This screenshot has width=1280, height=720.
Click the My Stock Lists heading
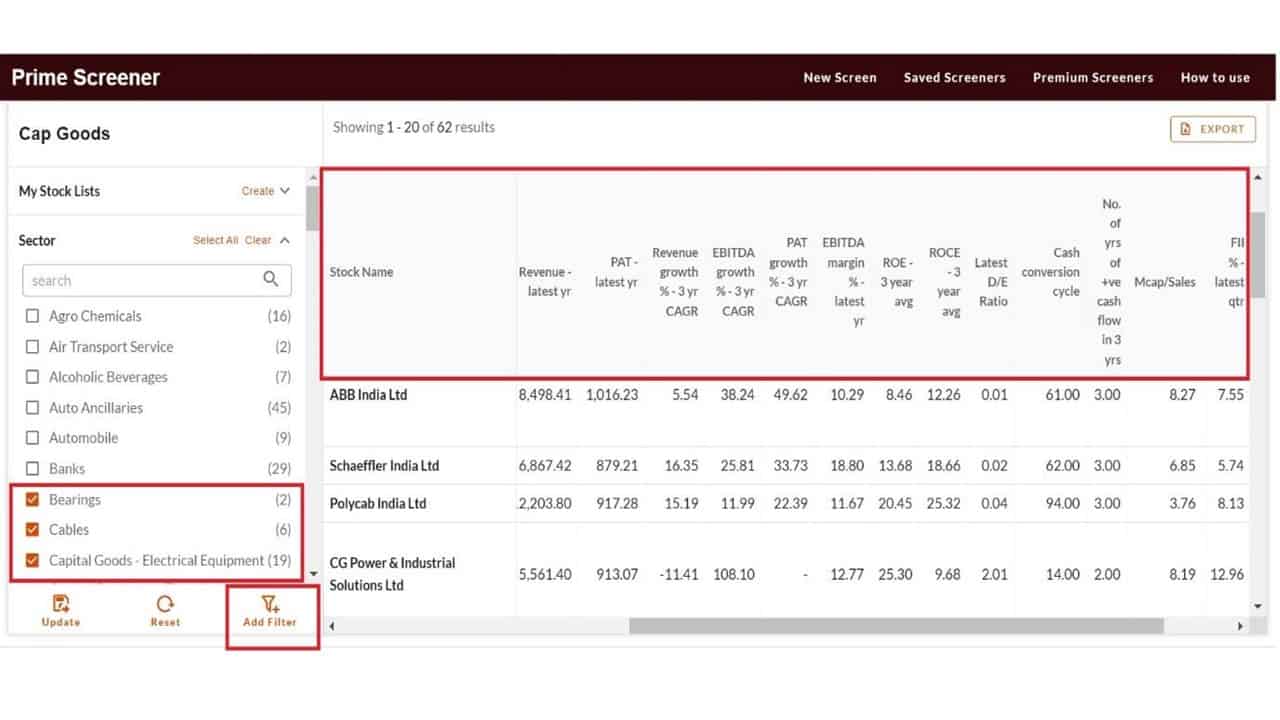pyautogui.click(x=59, y=191)
